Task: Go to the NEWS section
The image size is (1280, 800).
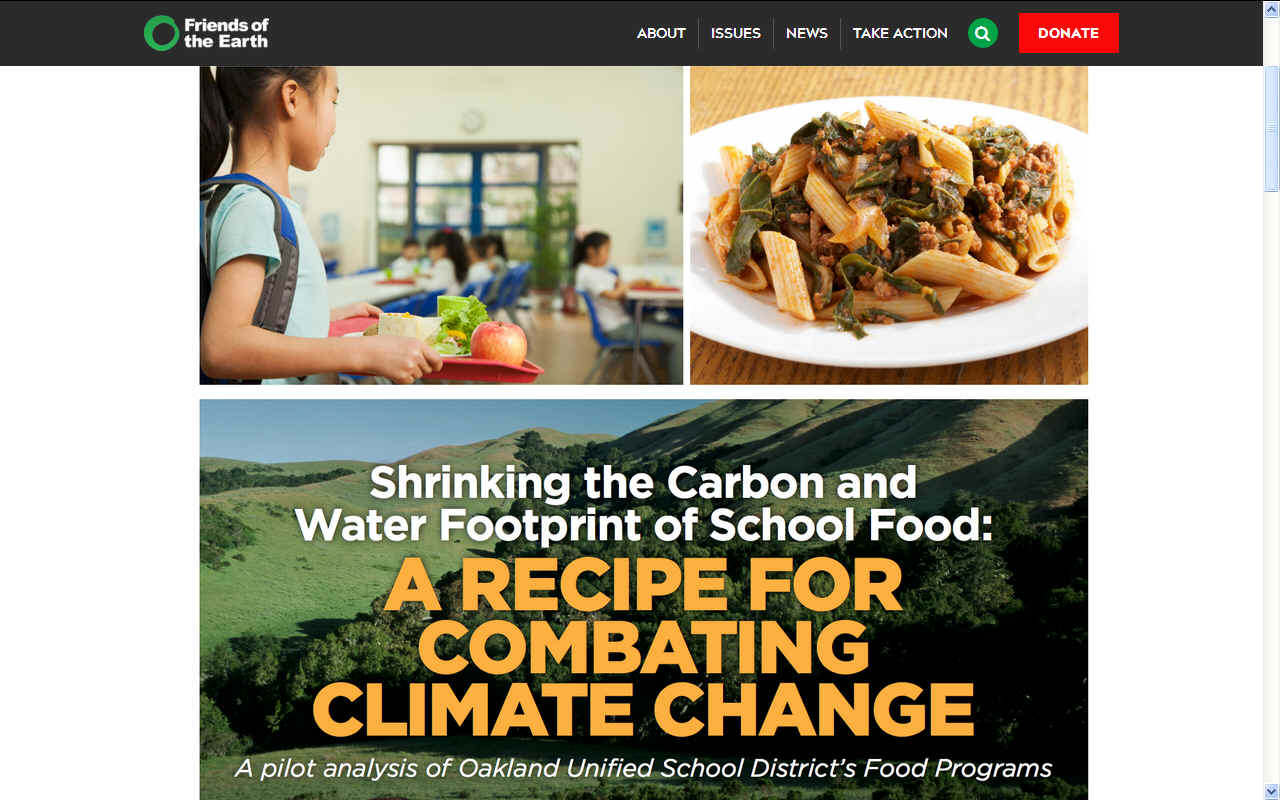Action: pos(807,33)
